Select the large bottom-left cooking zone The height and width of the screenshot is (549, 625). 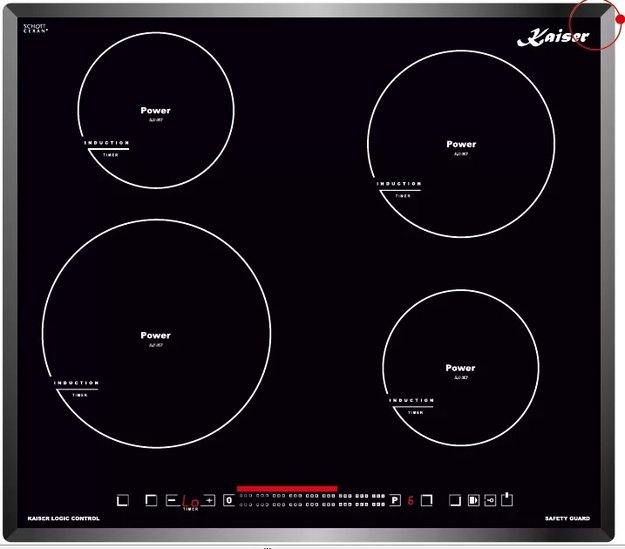click(156, 335)
